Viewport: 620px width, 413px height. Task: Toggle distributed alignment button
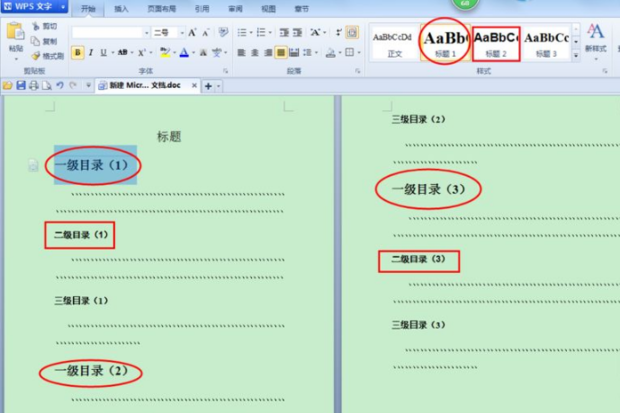(294, 52)
